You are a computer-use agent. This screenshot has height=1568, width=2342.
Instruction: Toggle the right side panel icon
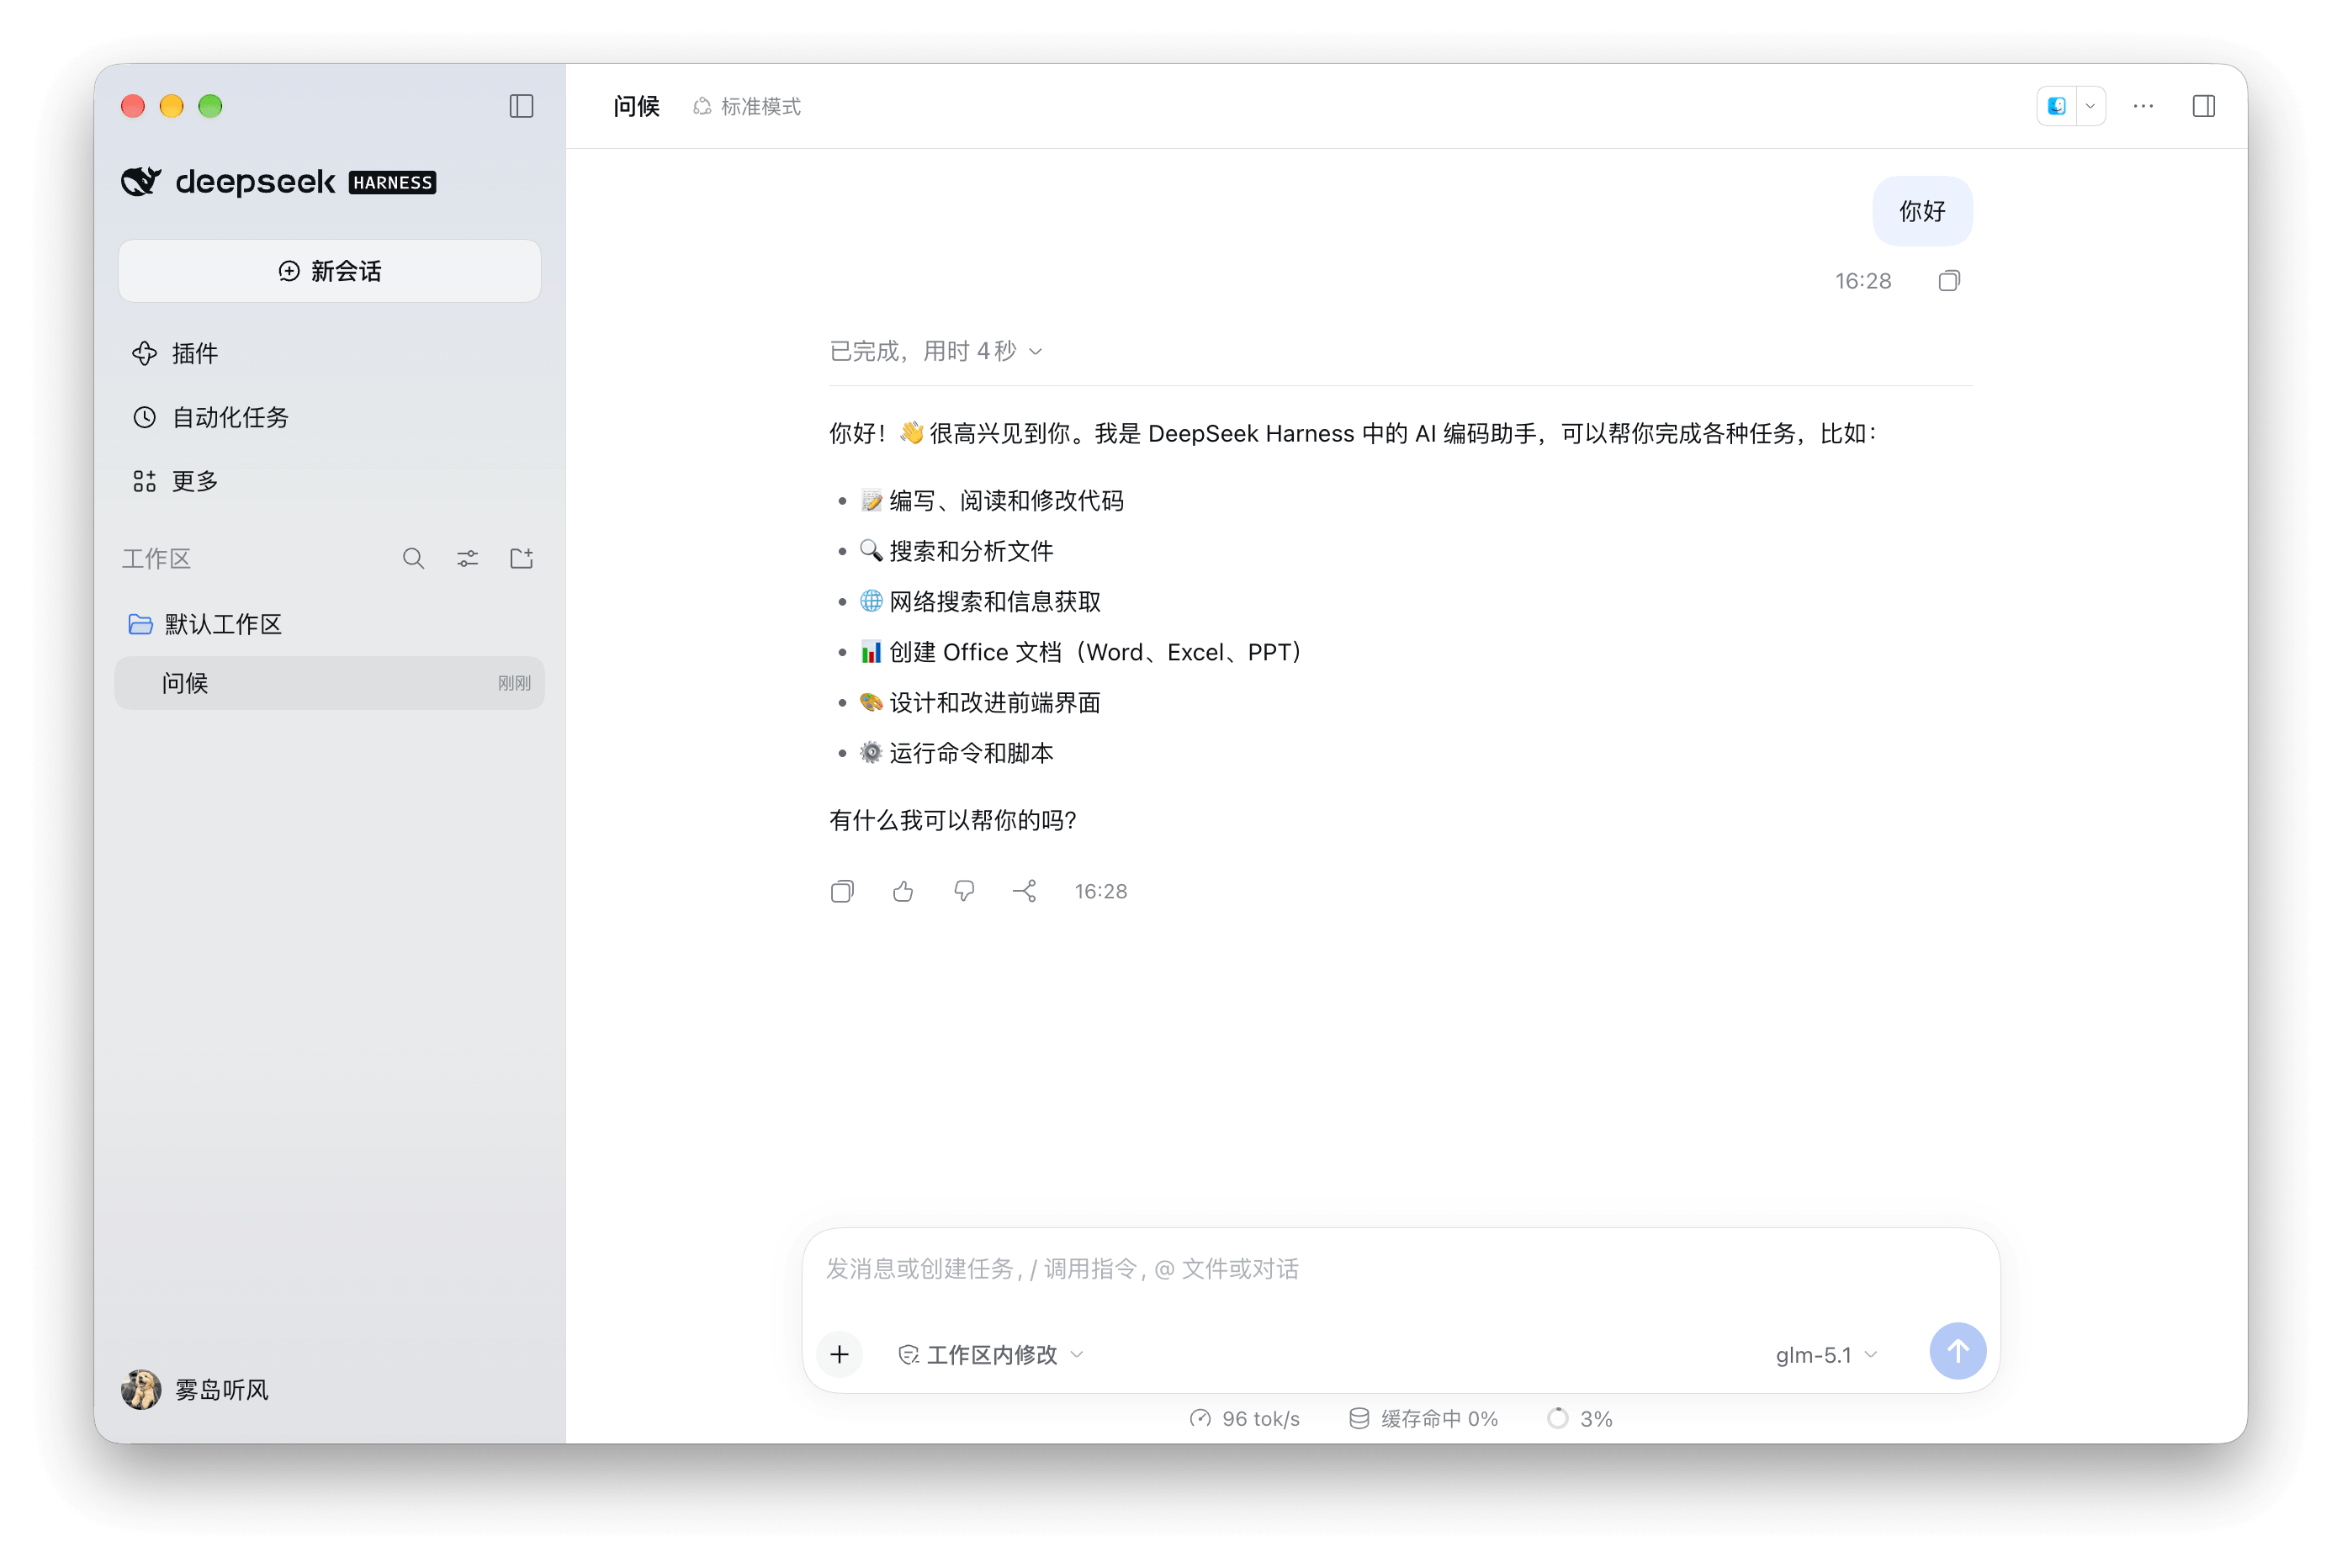(x=2203, y=106)
